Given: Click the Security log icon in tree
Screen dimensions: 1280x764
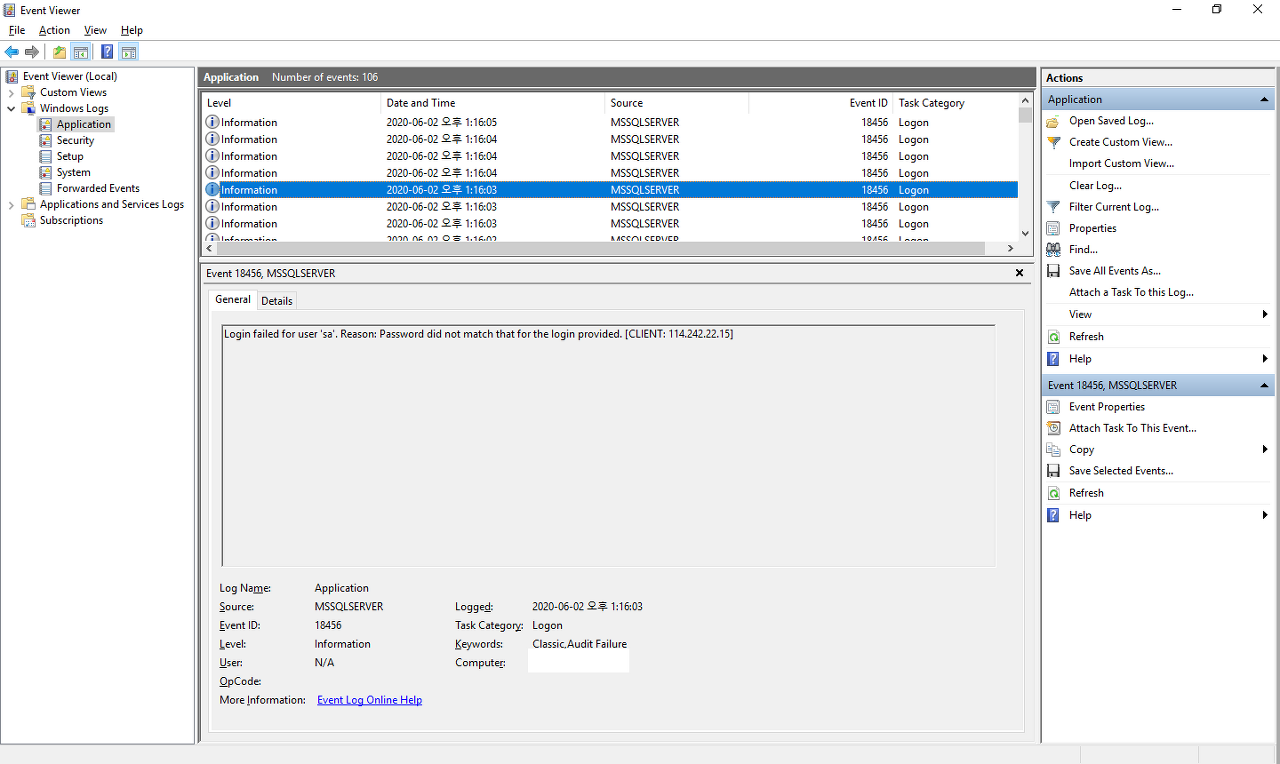Looking at the screenshot, I should coord(46,141).
